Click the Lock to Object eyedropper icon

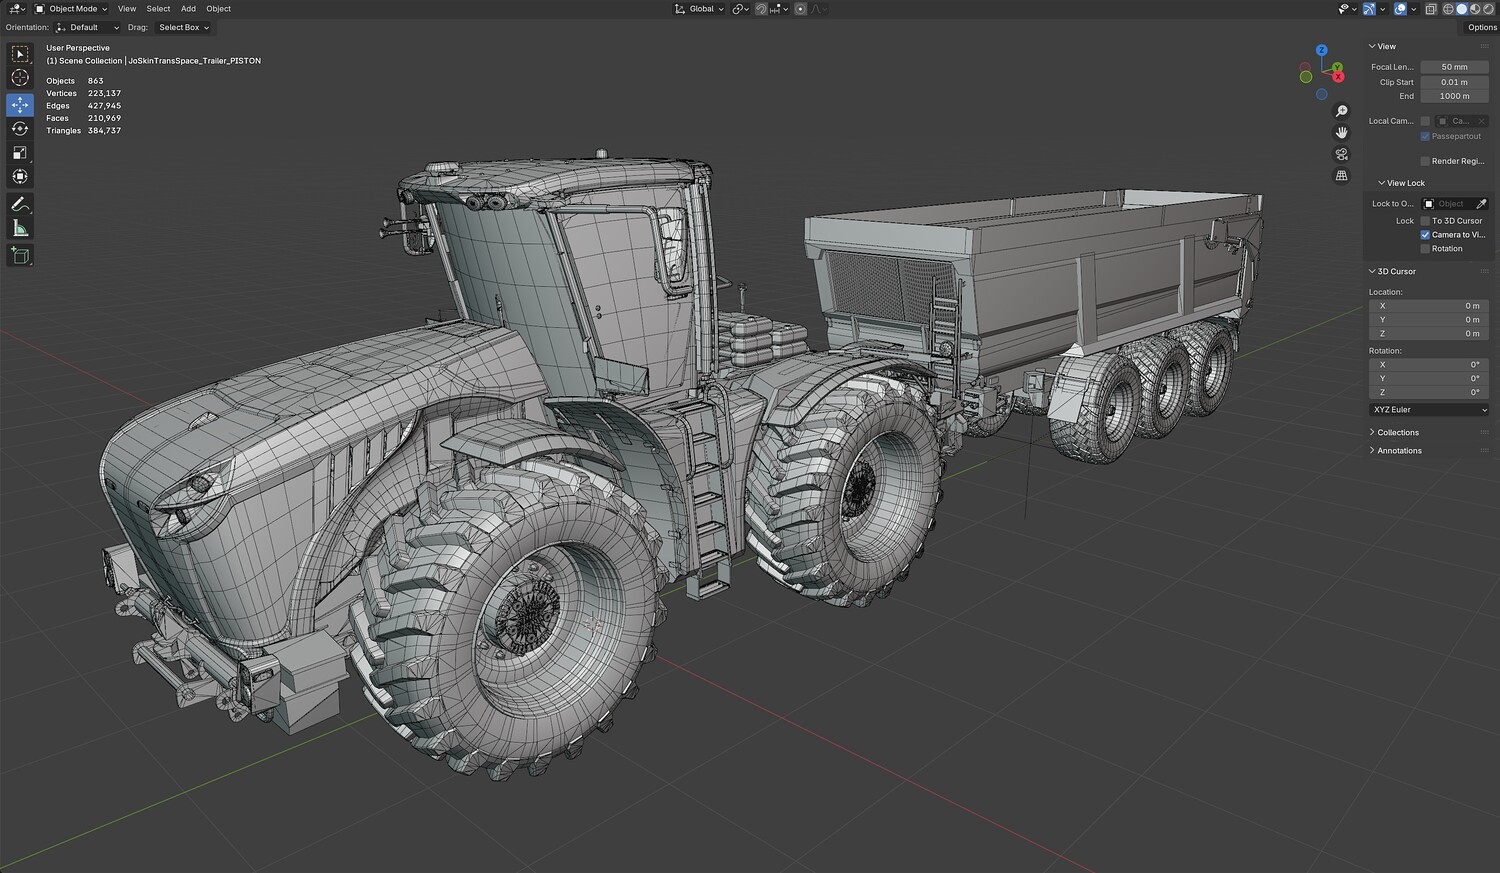click(x=1481, y=204)
